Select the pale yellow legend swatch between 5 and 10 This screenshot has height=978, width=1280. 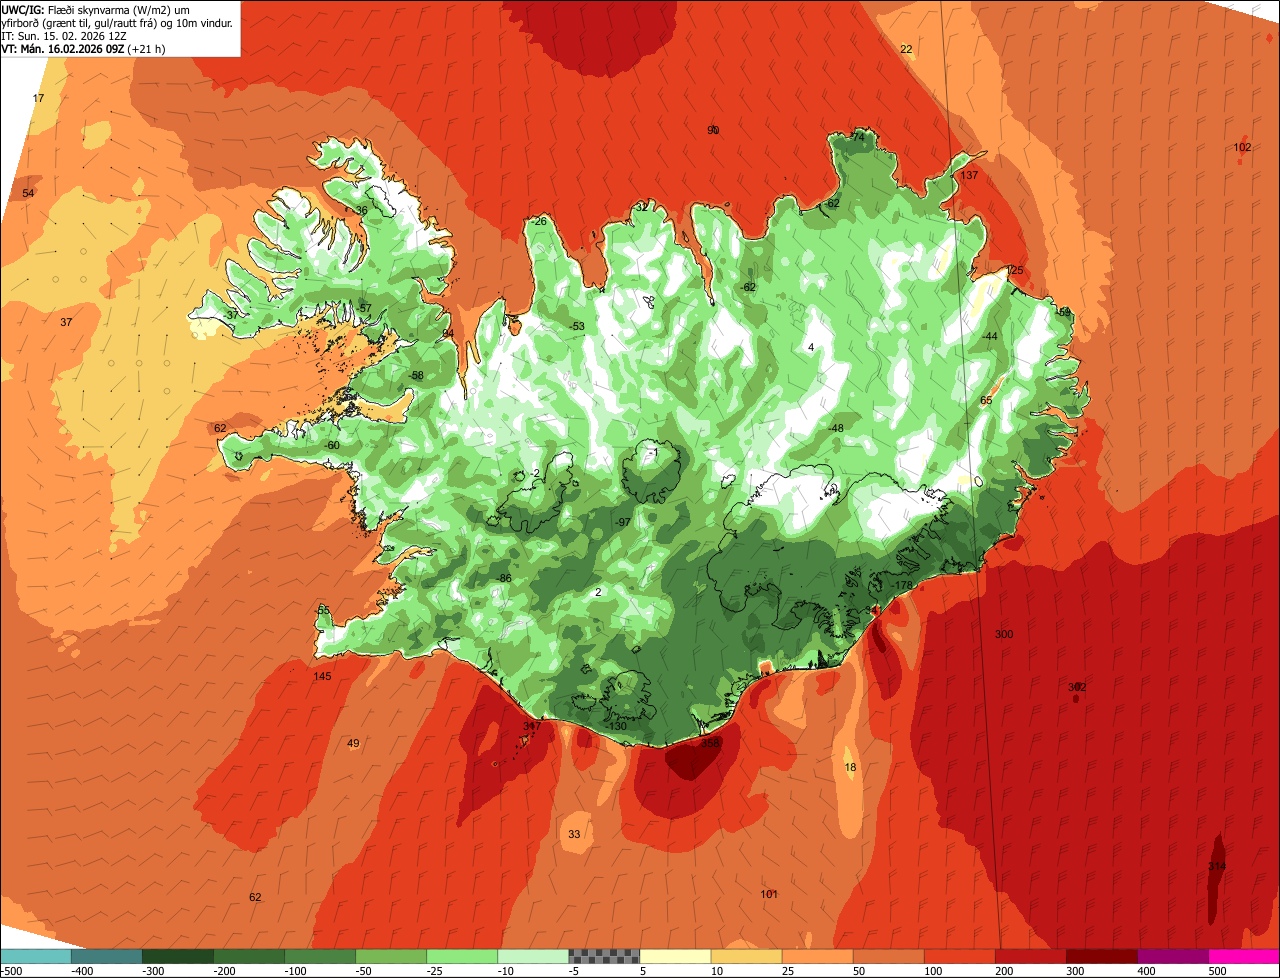pos(675,956)
